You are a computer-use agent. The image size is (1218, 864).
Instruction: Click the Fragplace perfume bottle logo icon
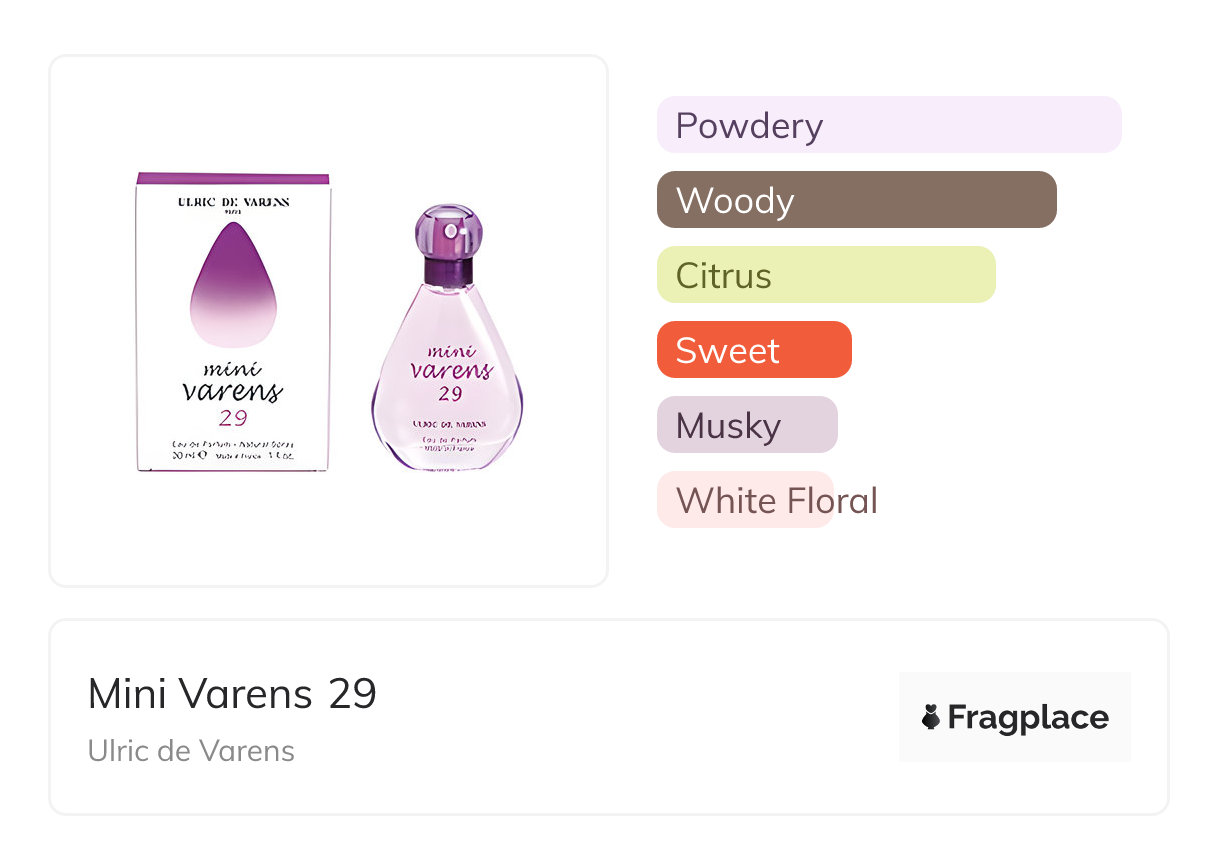pos(931,717)
